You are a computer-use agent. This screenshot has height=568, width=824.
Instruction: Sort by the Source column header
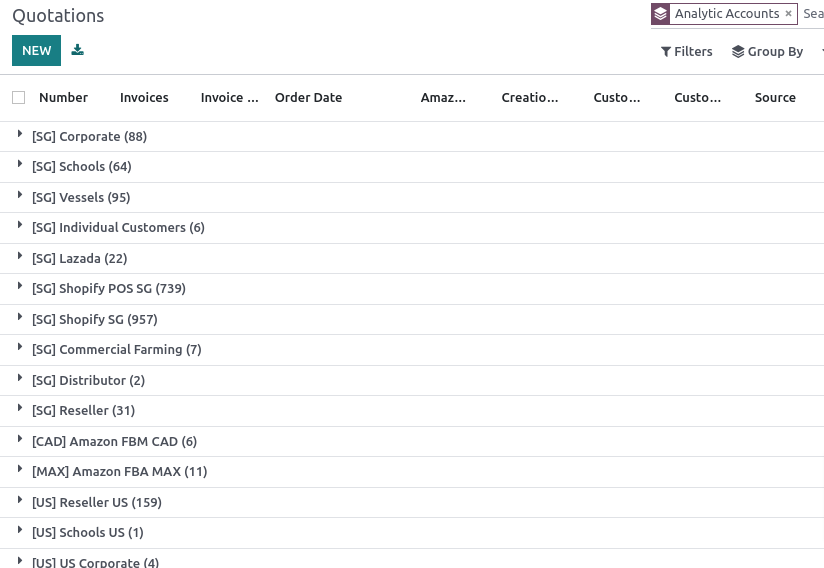click(x=775, y=97)
